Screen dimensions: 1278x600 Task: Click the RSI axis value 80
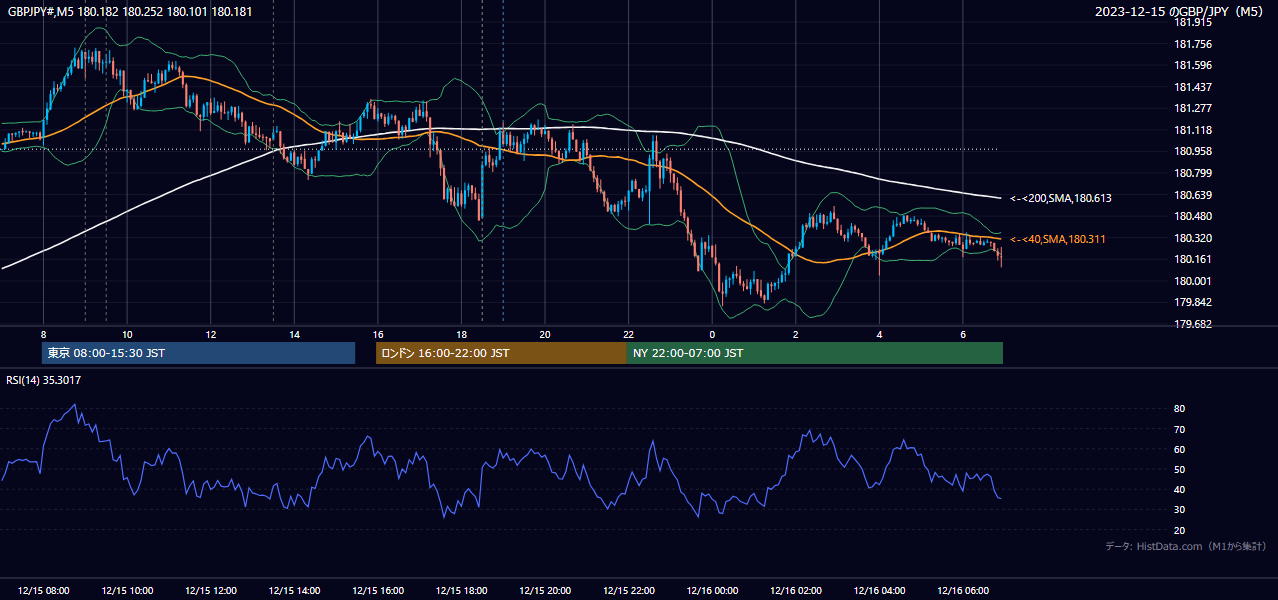(1179, 409)
